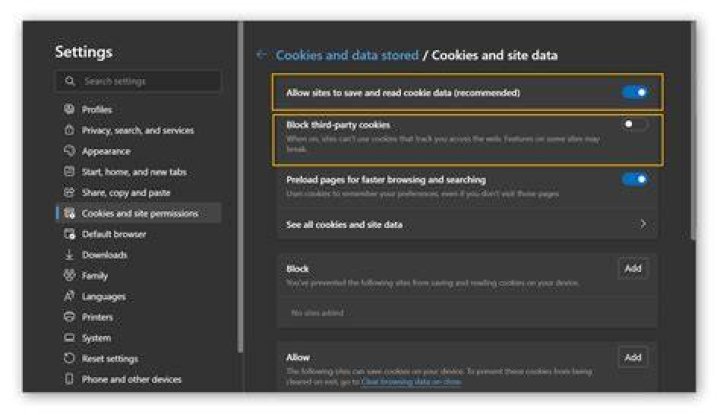The image size is (720, 415).
Task: Click the Appearance palette icon
Action: click(x=69, y=151)
